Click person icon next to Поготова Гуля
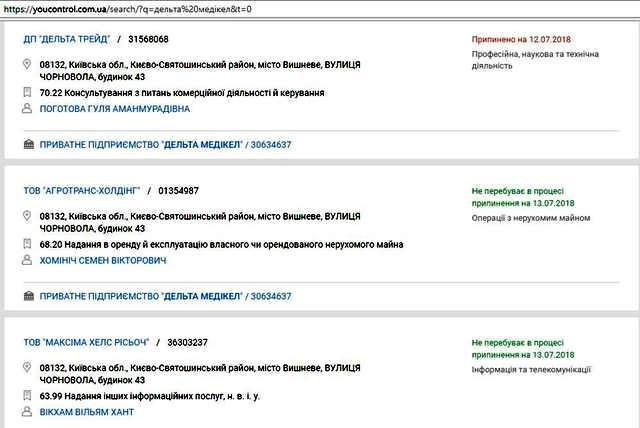Viewport: 640px width, 428px height. tap(29, 109)
